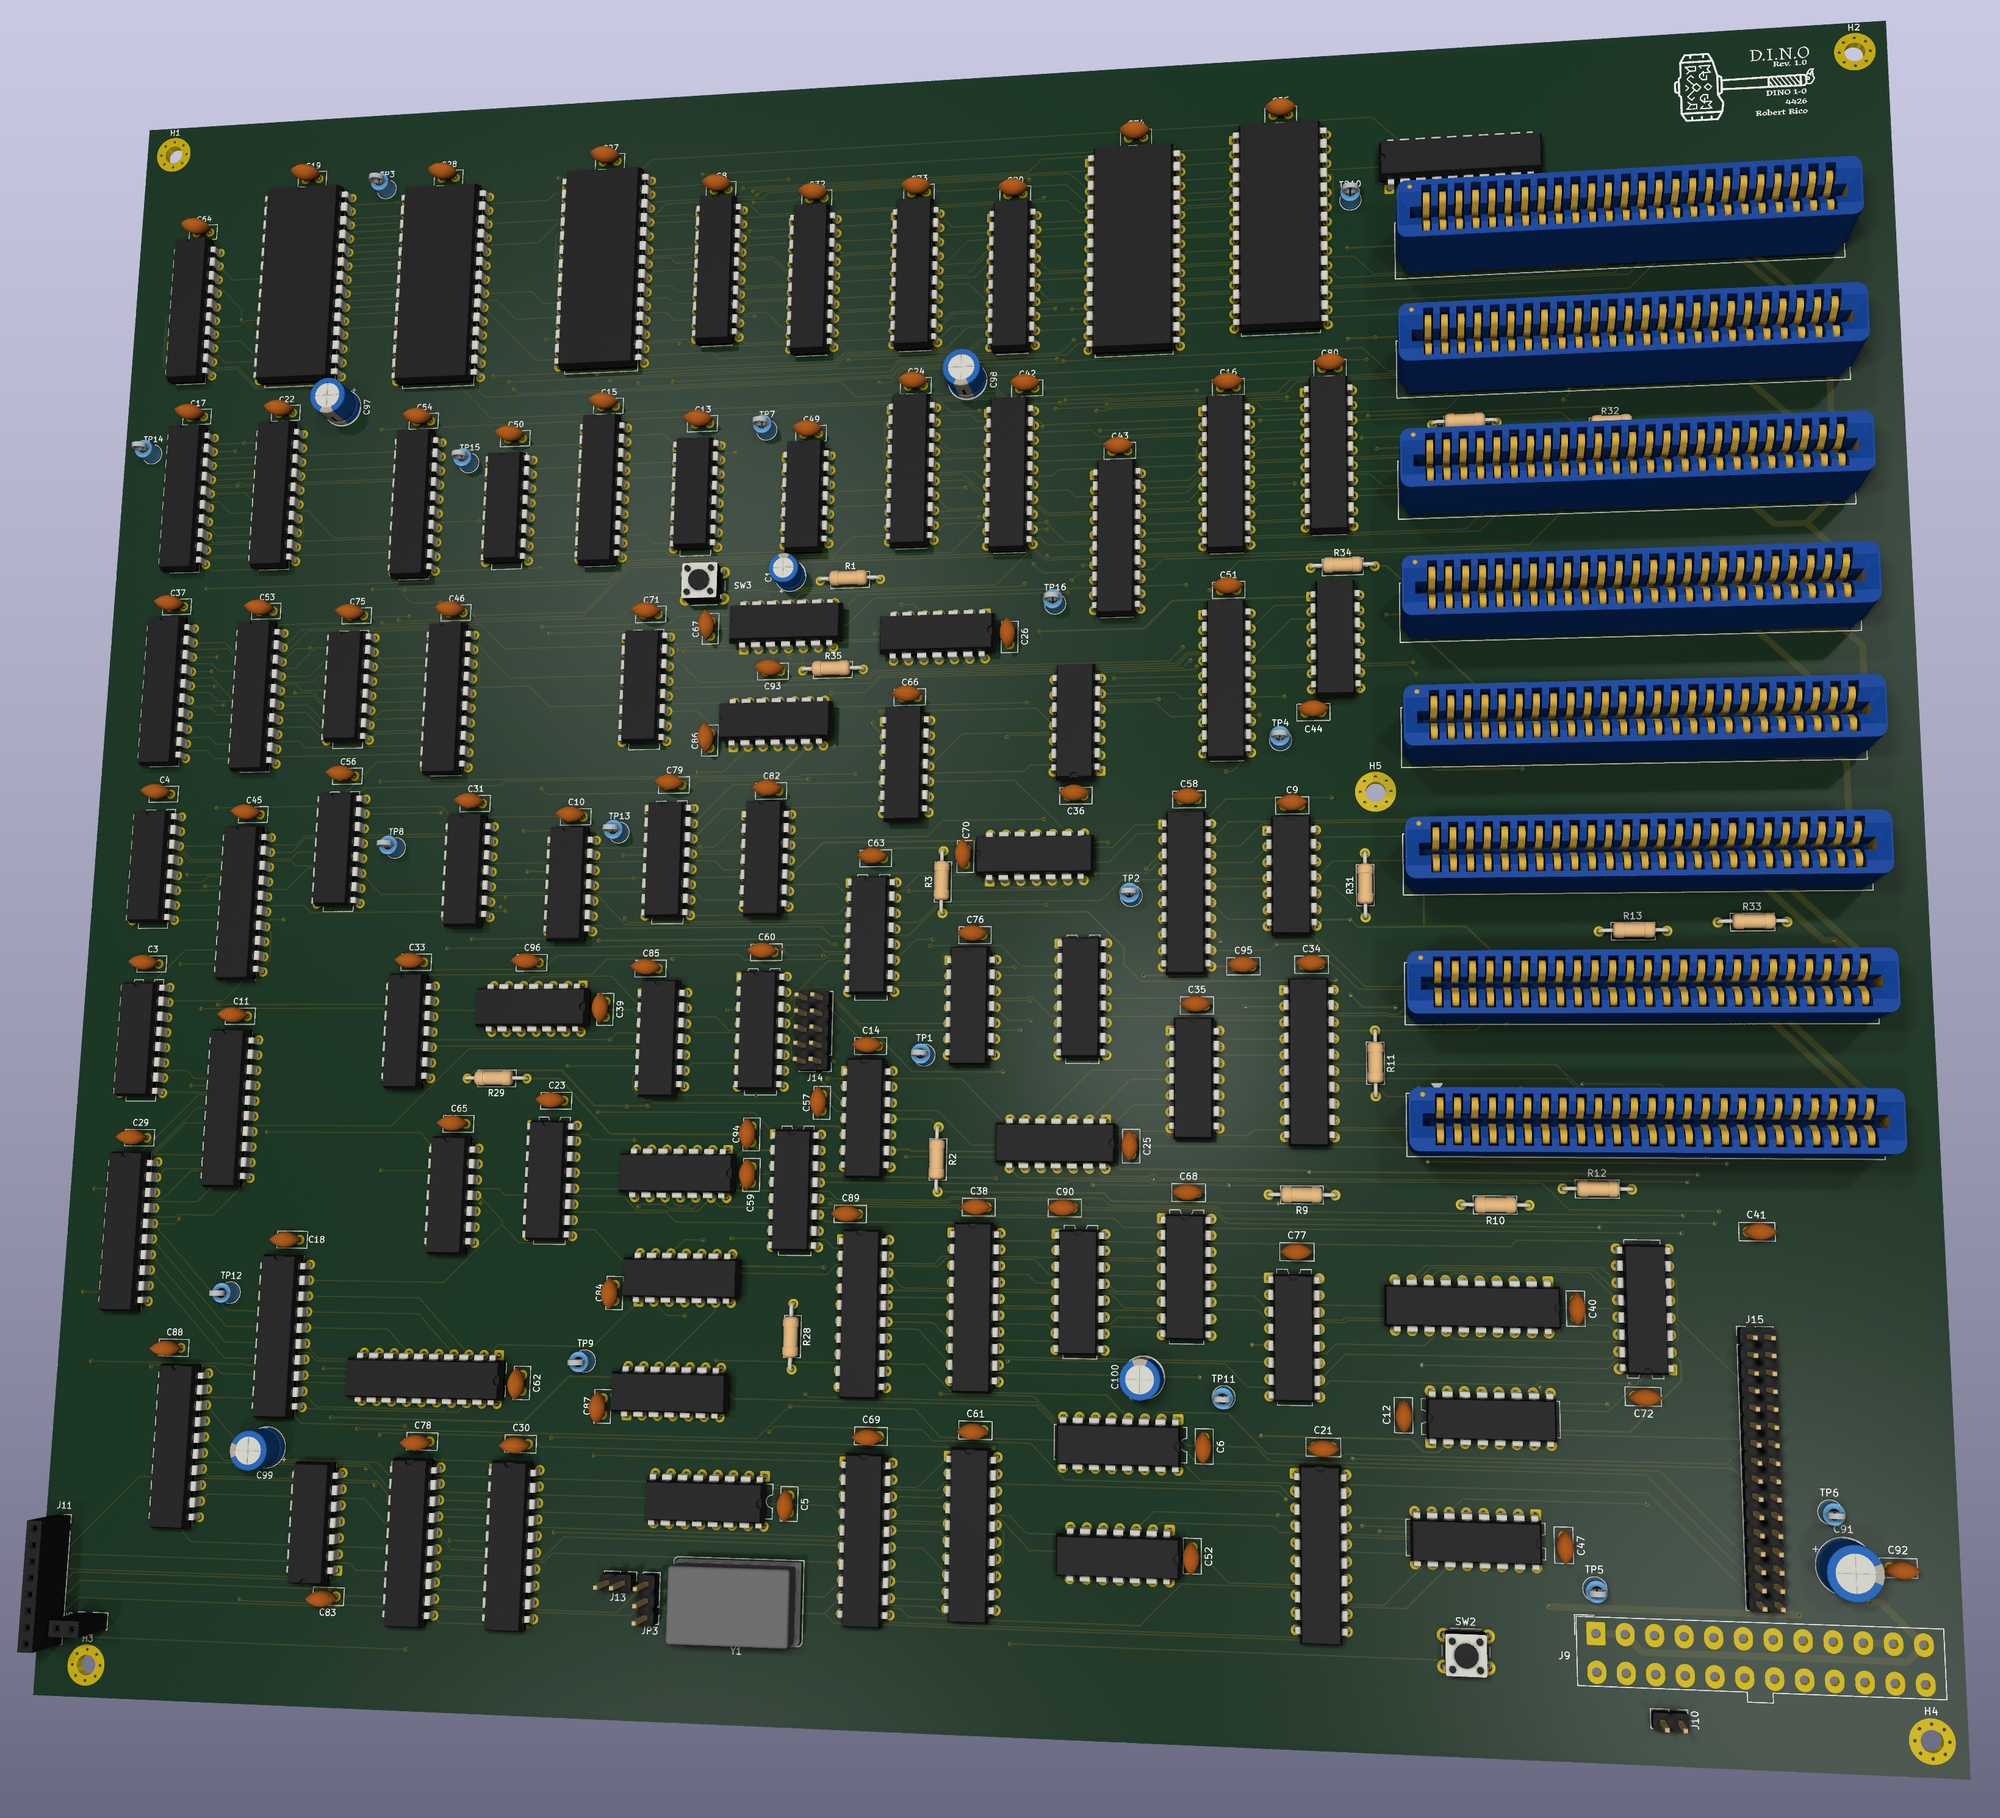
Task: Select resistor R31
Action: pyautogui.click(x=1365, y=885)
